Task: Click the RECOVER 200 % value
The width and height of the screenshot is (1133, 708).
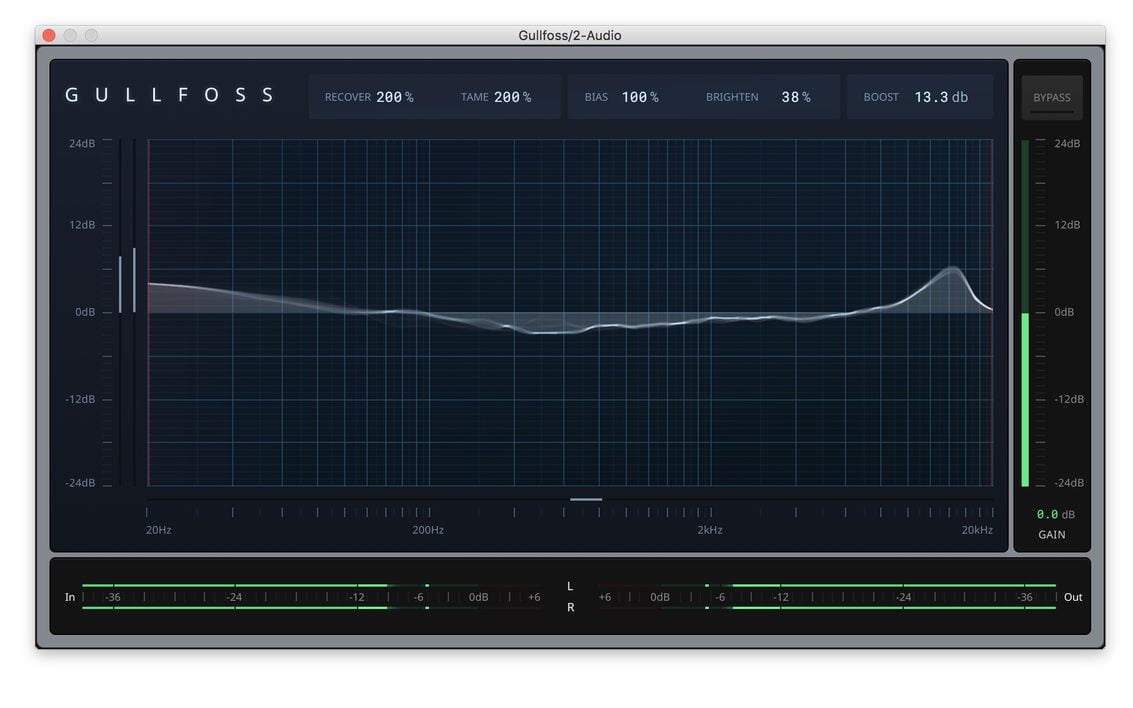Action: 395,97
